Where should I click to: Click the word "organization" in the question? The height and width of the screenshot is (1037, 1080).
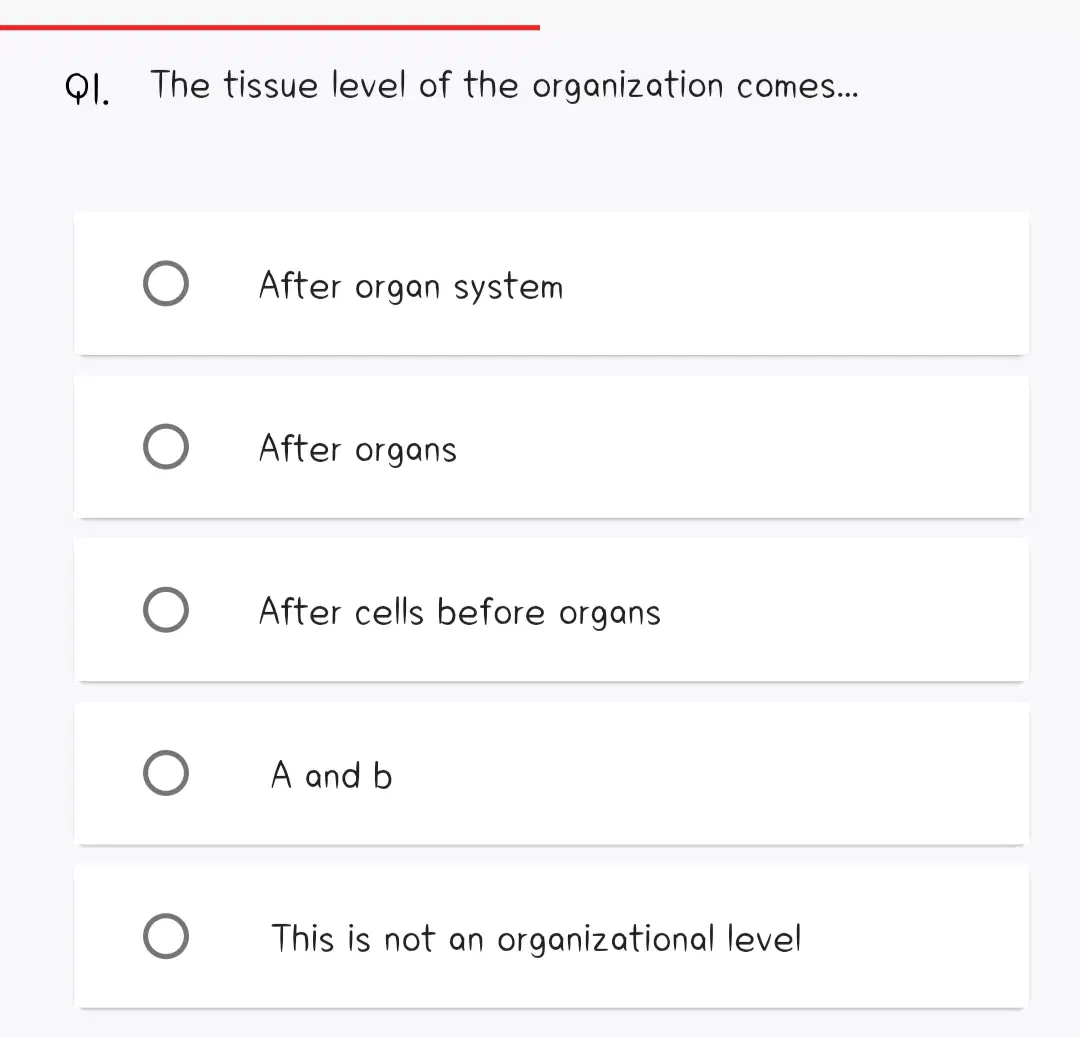point(627,87)
